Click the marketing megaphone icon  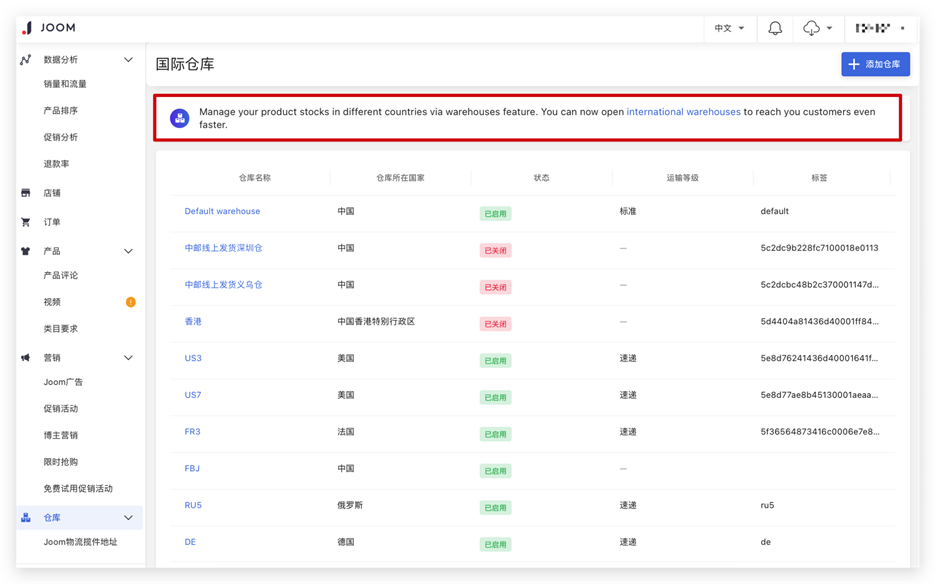coord(26,358)
